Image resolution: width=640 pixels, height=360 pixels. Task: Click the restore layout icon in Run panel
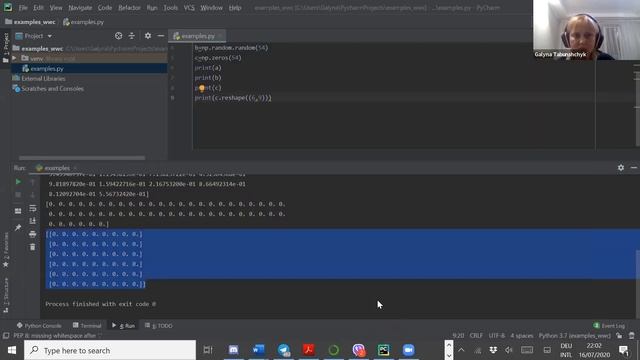18,211
